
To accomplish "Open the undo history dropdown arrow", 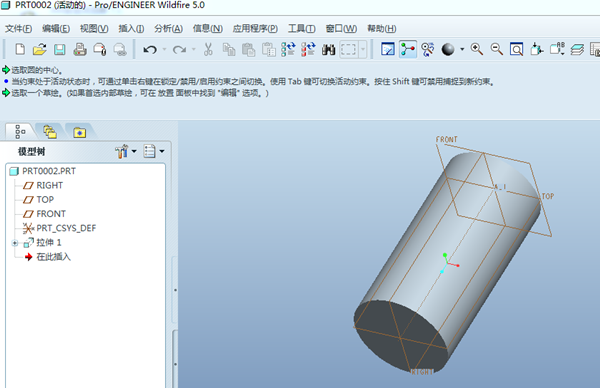I will pyautogui.click(x=165, y=49).
